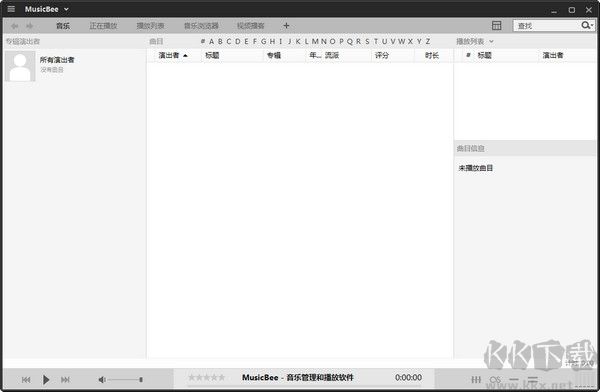600x392 pixels.
Task: Click the # column in playlist panel
Action: point(468,55)
